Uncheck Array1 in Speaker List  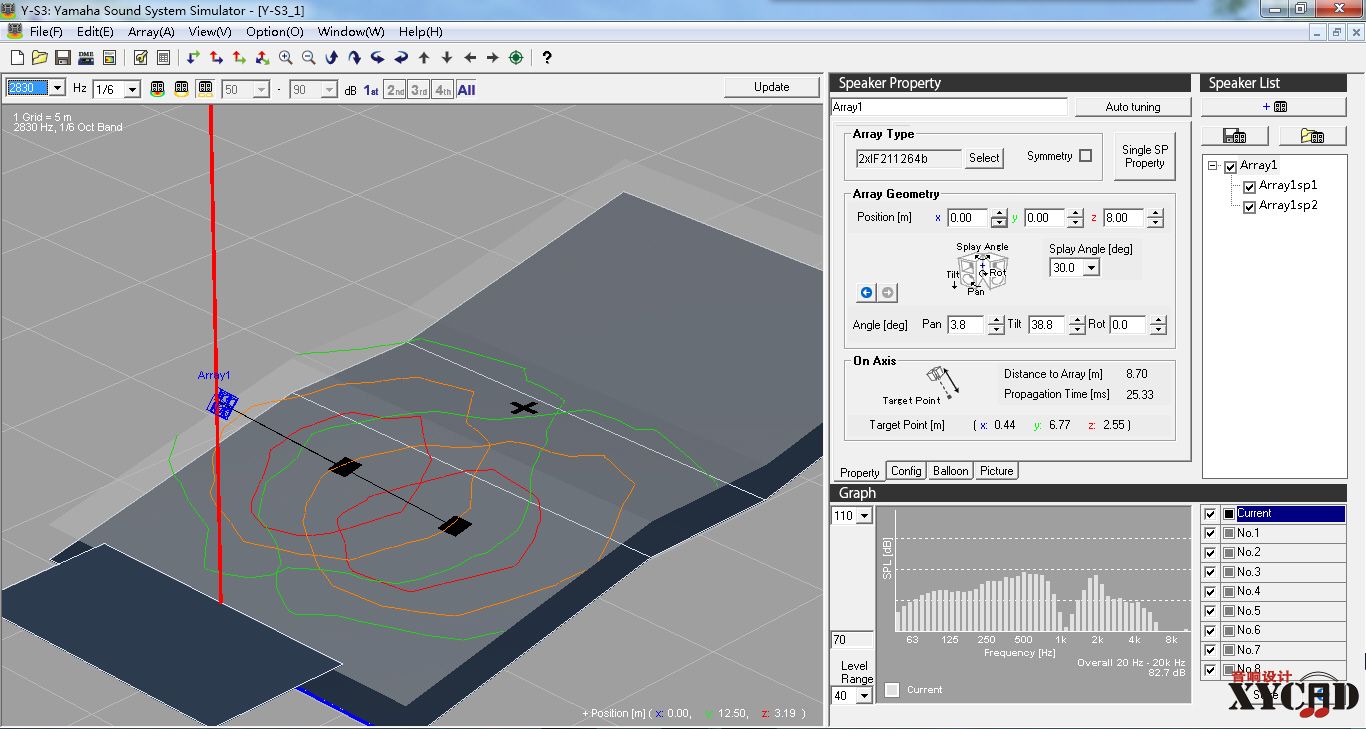click(x=1231, y=167)
